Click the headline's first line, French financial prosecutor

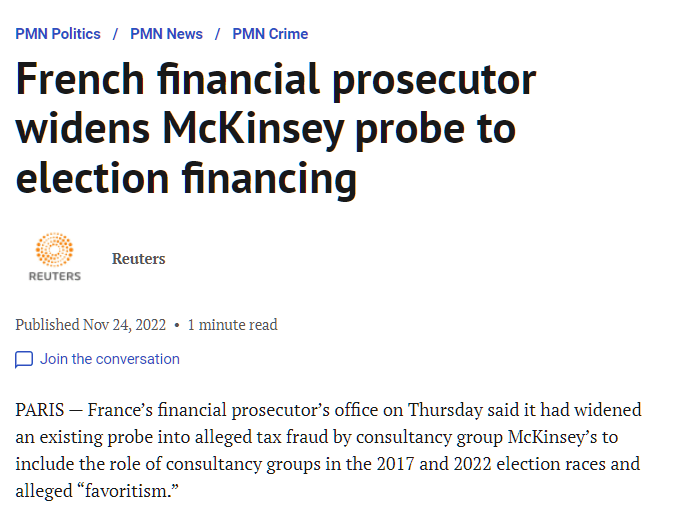click(x=276, y=80)
